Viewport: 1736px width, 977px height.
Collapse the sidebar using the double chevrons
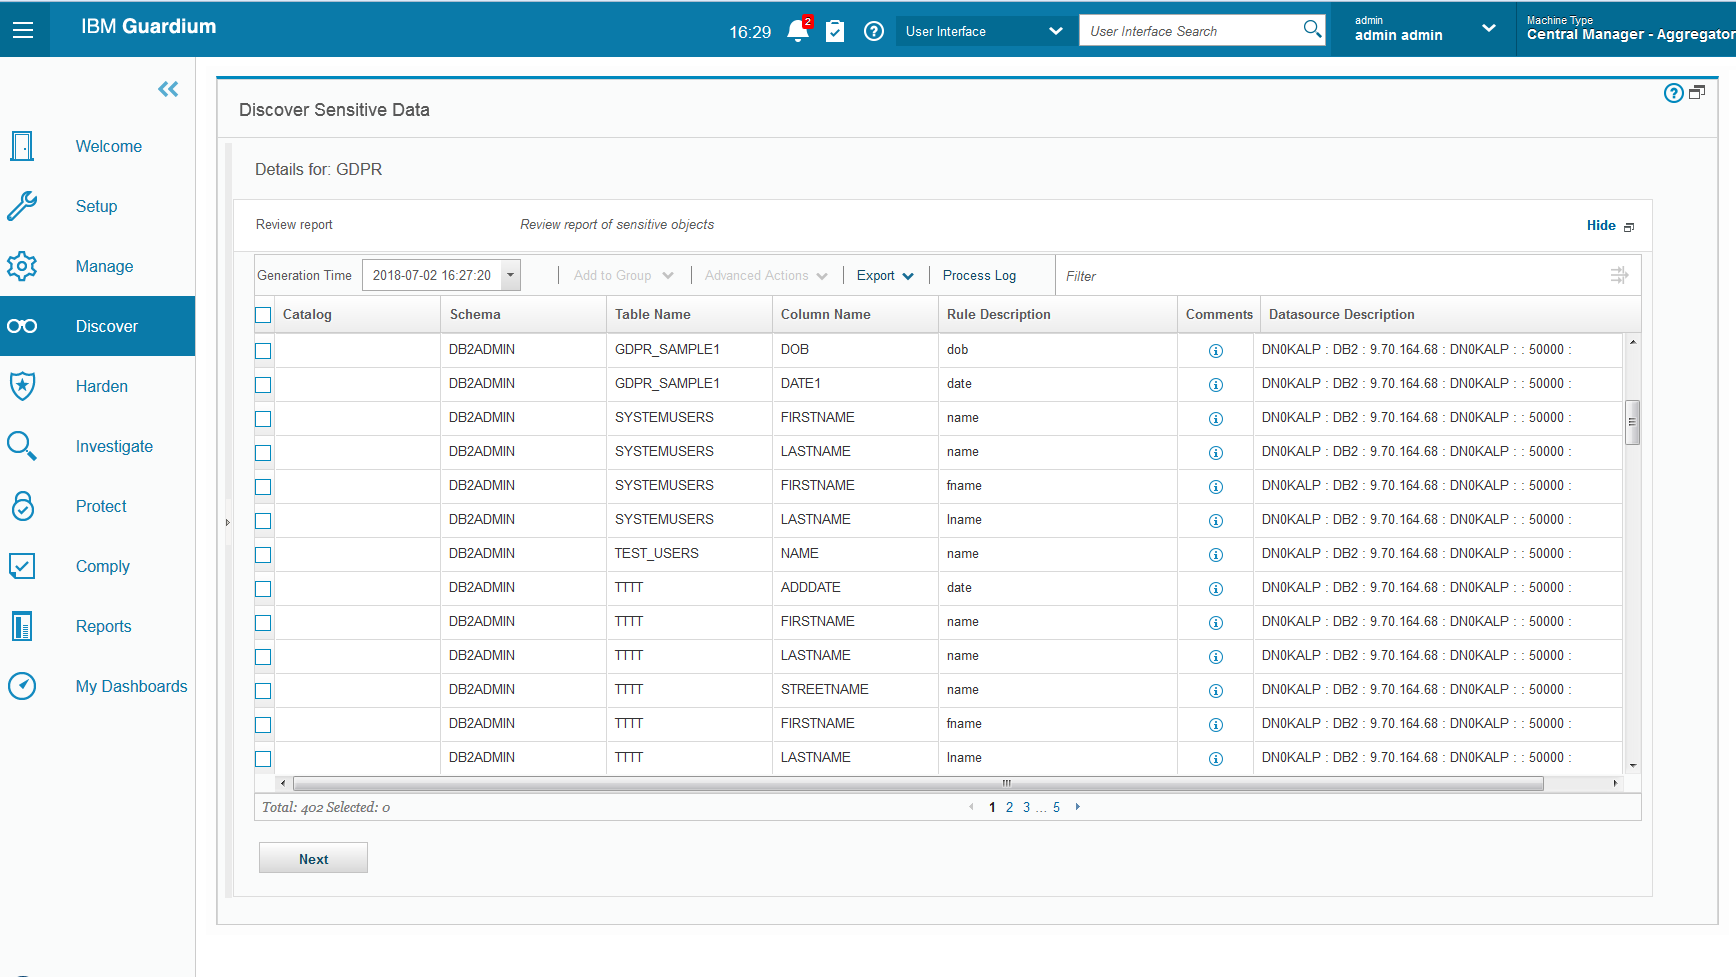[x=167, y=89]
